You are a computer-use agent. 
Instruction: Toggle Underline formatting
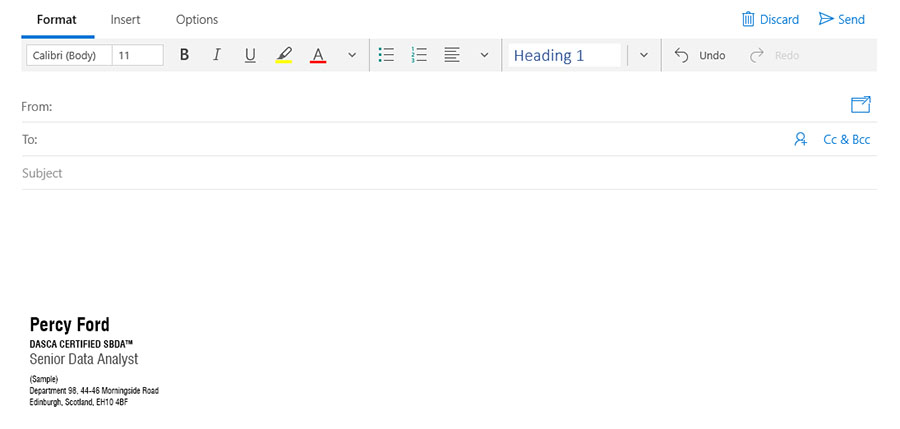click(x=250, y=55)
